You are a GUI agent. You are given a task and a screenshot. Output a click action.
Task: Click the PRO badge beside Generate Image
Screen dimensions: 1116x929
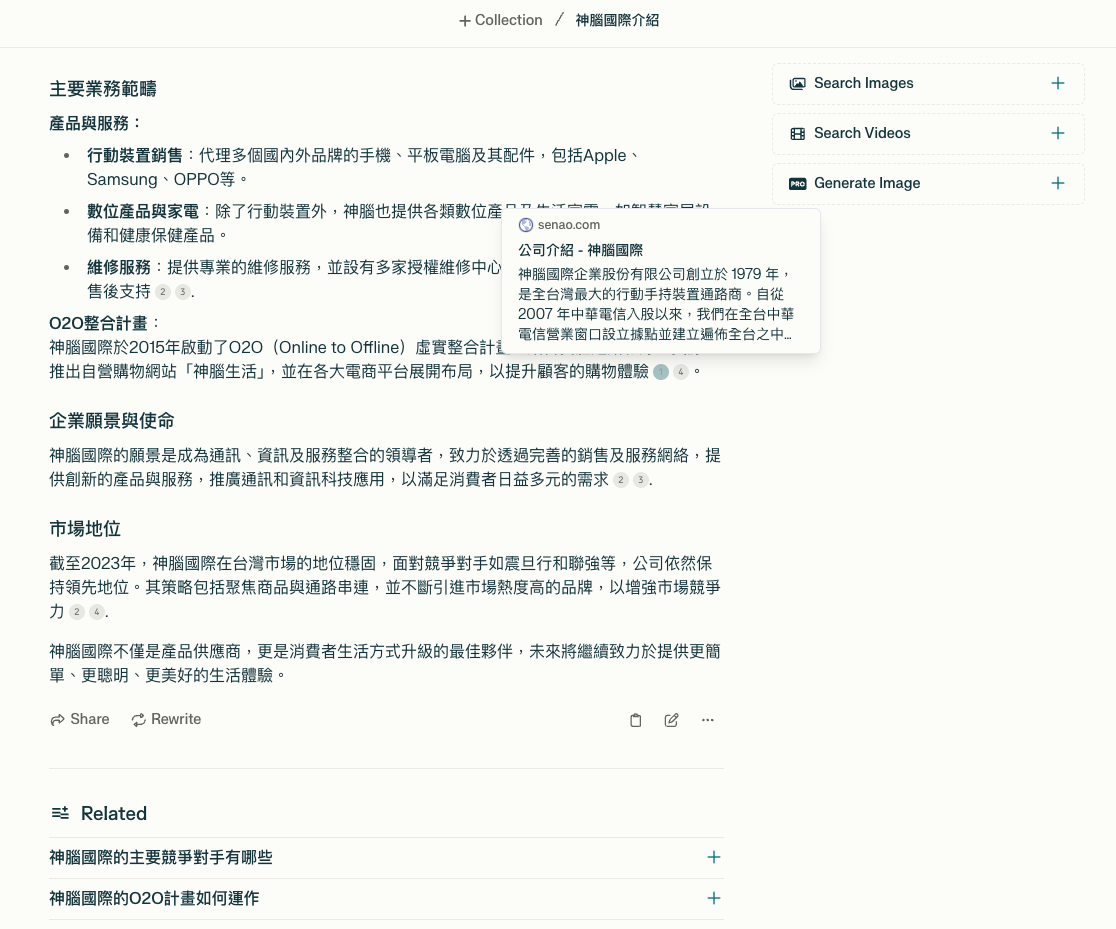(x=797, y=184)
